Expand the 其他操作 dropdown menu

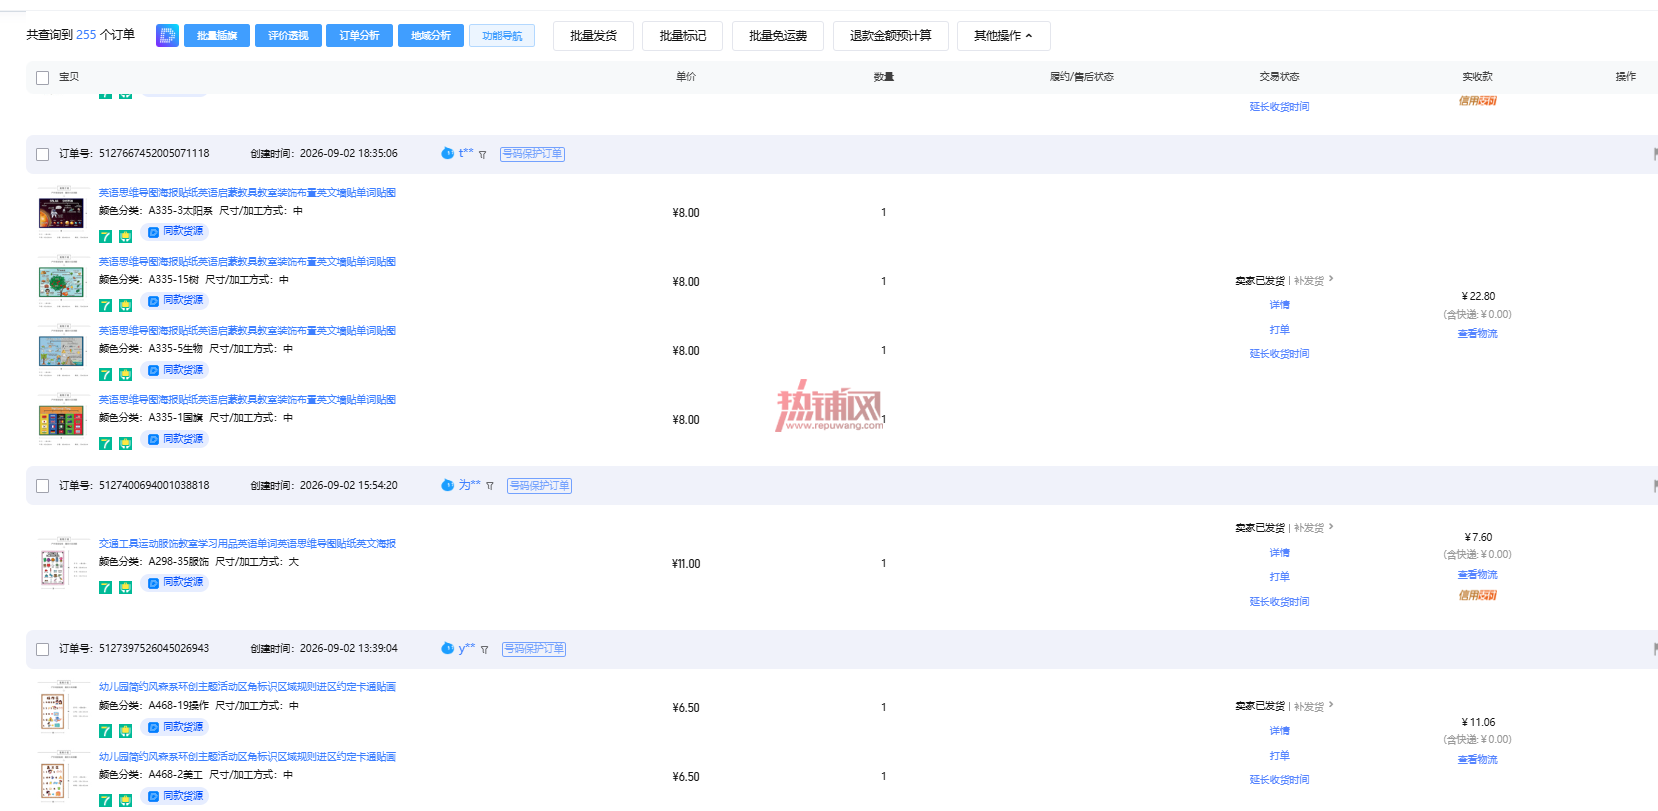[x=1003, y=36]
